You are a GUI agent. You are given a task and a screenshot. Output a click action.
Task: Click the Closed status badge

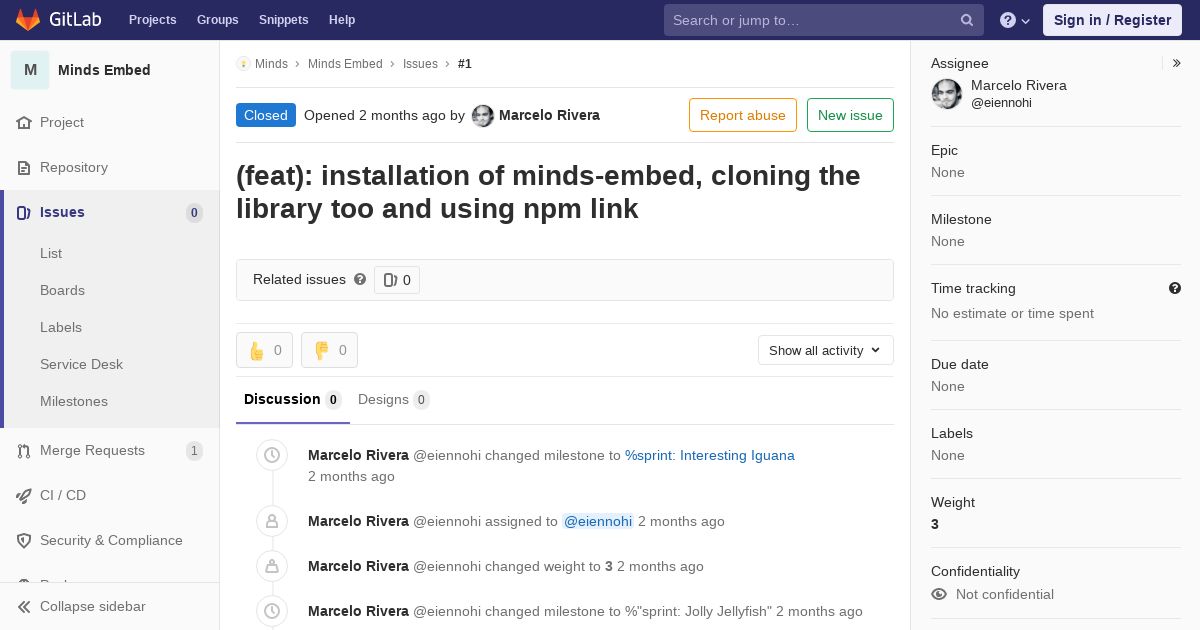pyautogui.click(x=266, y=115)
